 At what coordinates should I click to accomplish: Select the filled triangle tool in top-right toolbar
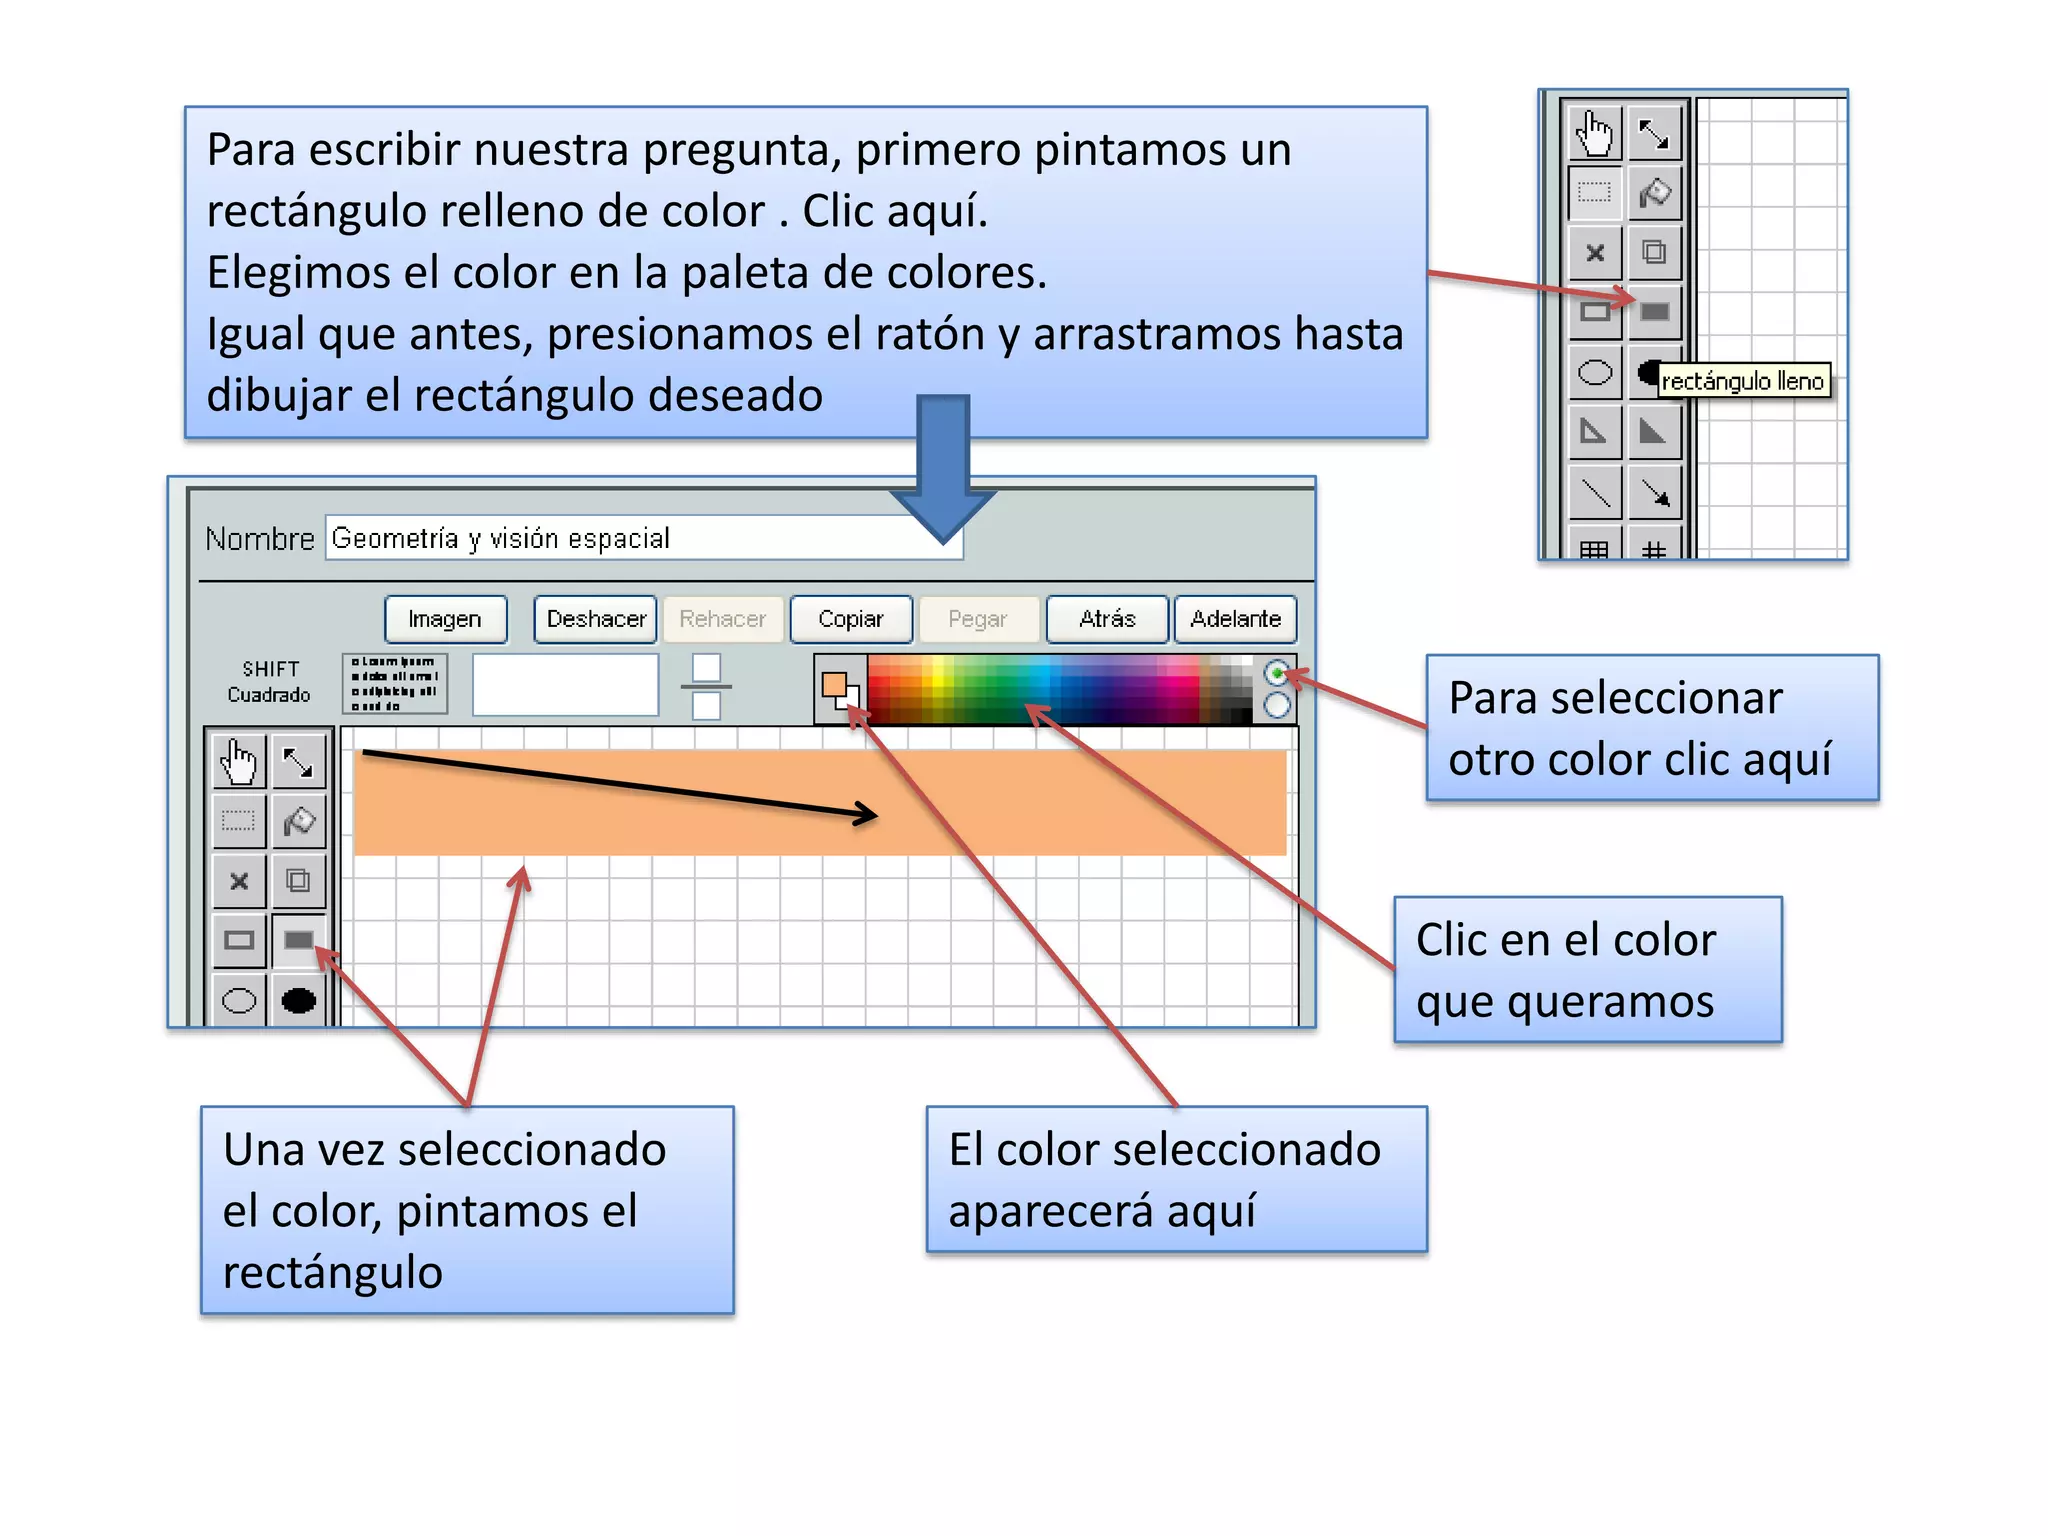1654,432
